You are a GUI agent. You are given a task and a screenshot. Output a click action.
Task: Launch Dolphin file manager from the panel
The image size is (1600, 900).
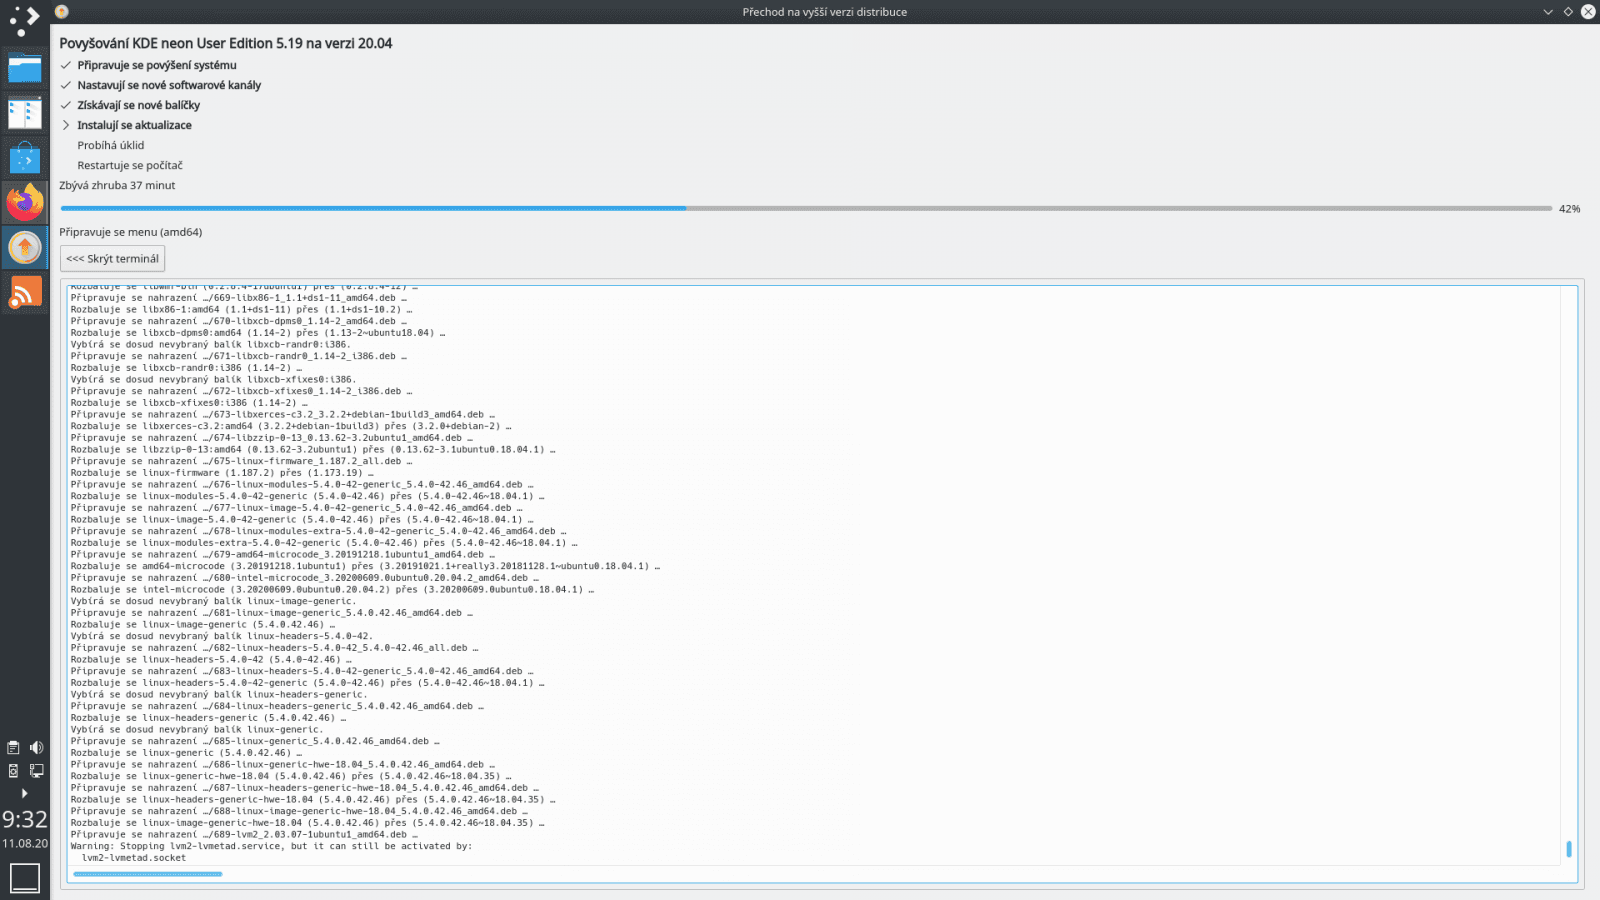coord(24,67)
